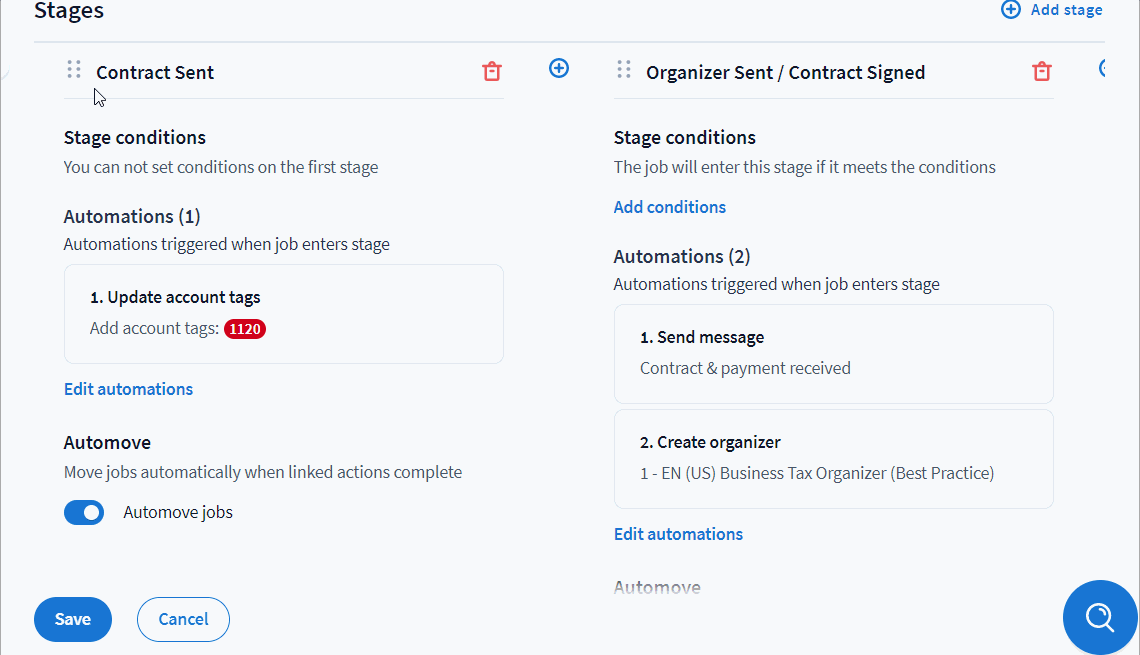Click Add conditions for Organizer Sent stage
Viewport: 1140px width, 655px height.
(x=669, y=207)
